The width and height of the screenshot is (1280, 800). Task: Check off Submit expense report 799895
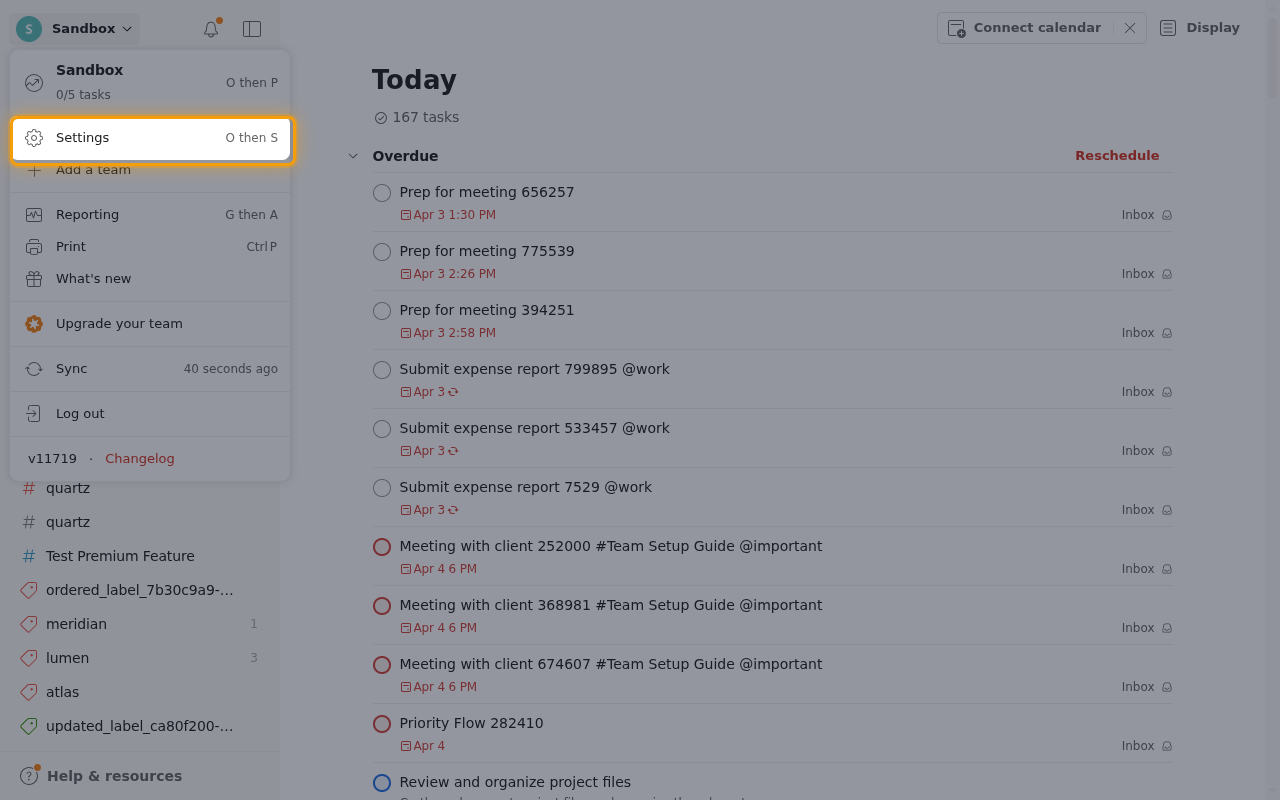382,370
